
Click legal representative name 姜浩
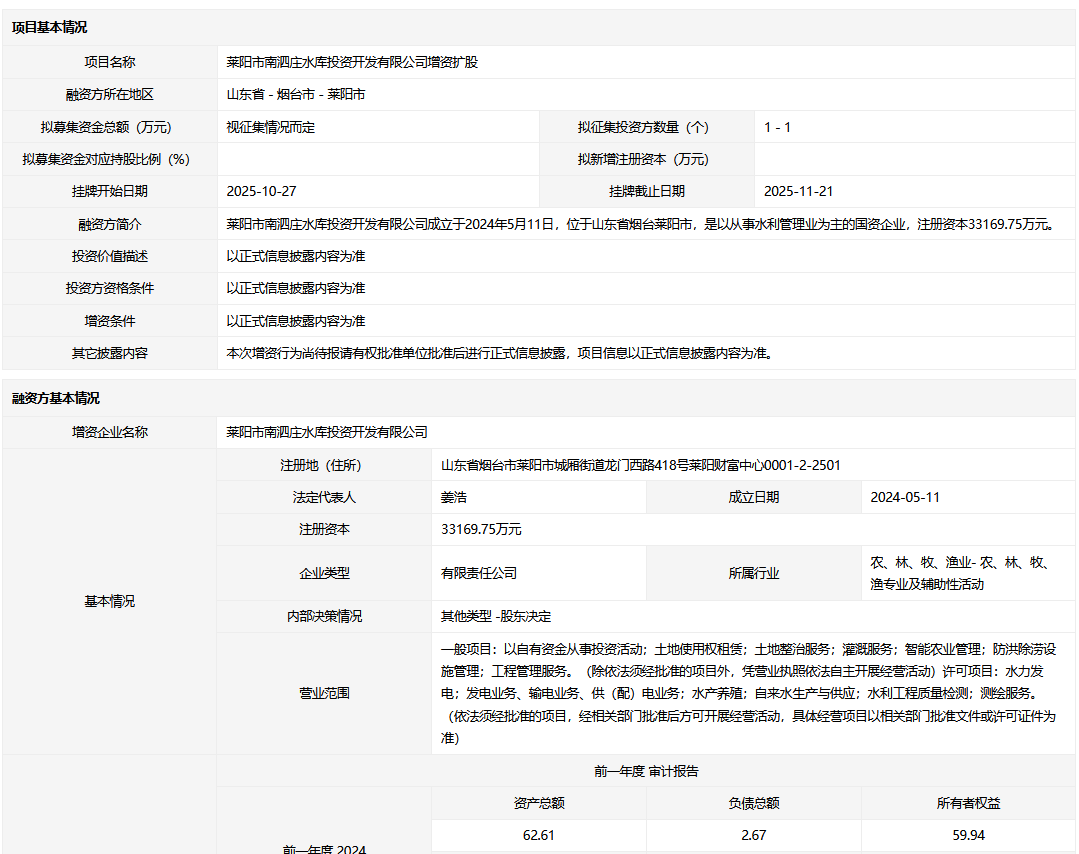[x=454, y=497]
